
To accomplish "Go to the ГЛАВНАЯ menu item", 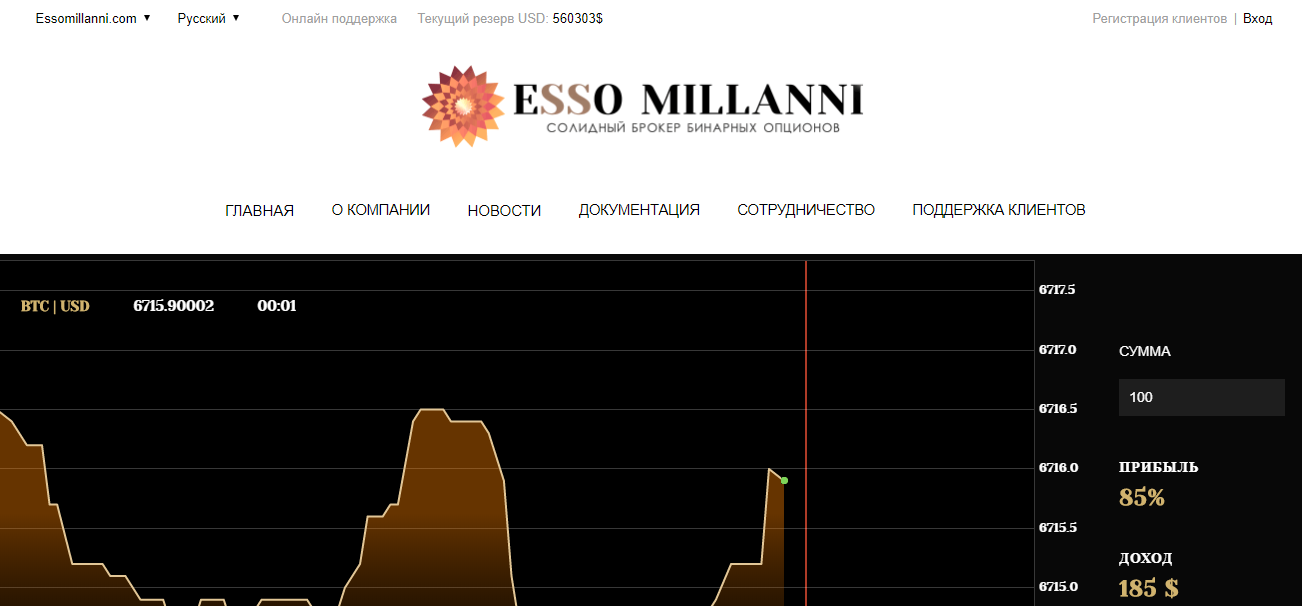I will point(260,210).
